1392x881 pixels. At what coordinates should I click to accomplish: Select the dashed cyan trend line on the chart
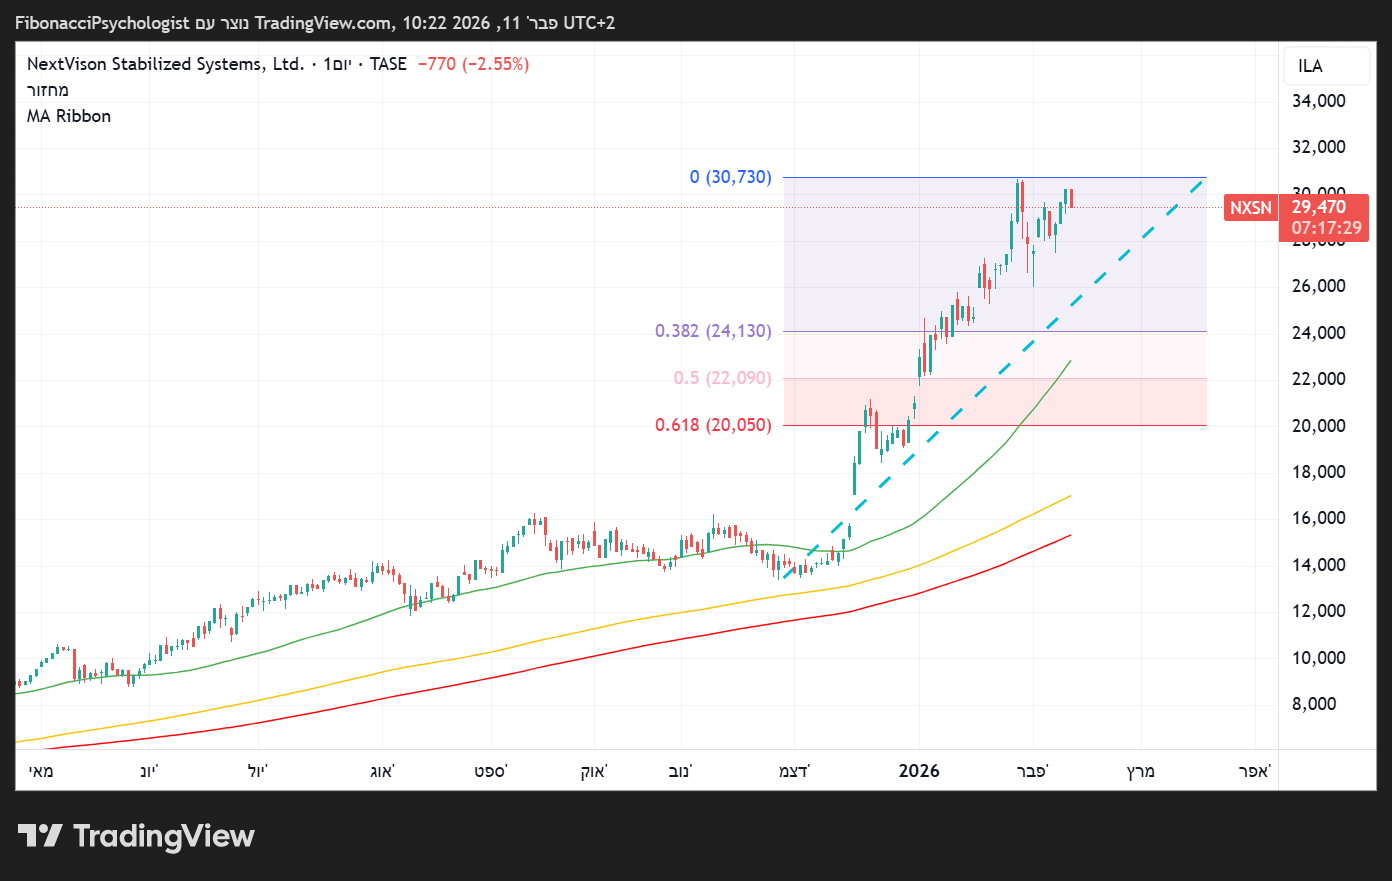[x=994, y=378]
